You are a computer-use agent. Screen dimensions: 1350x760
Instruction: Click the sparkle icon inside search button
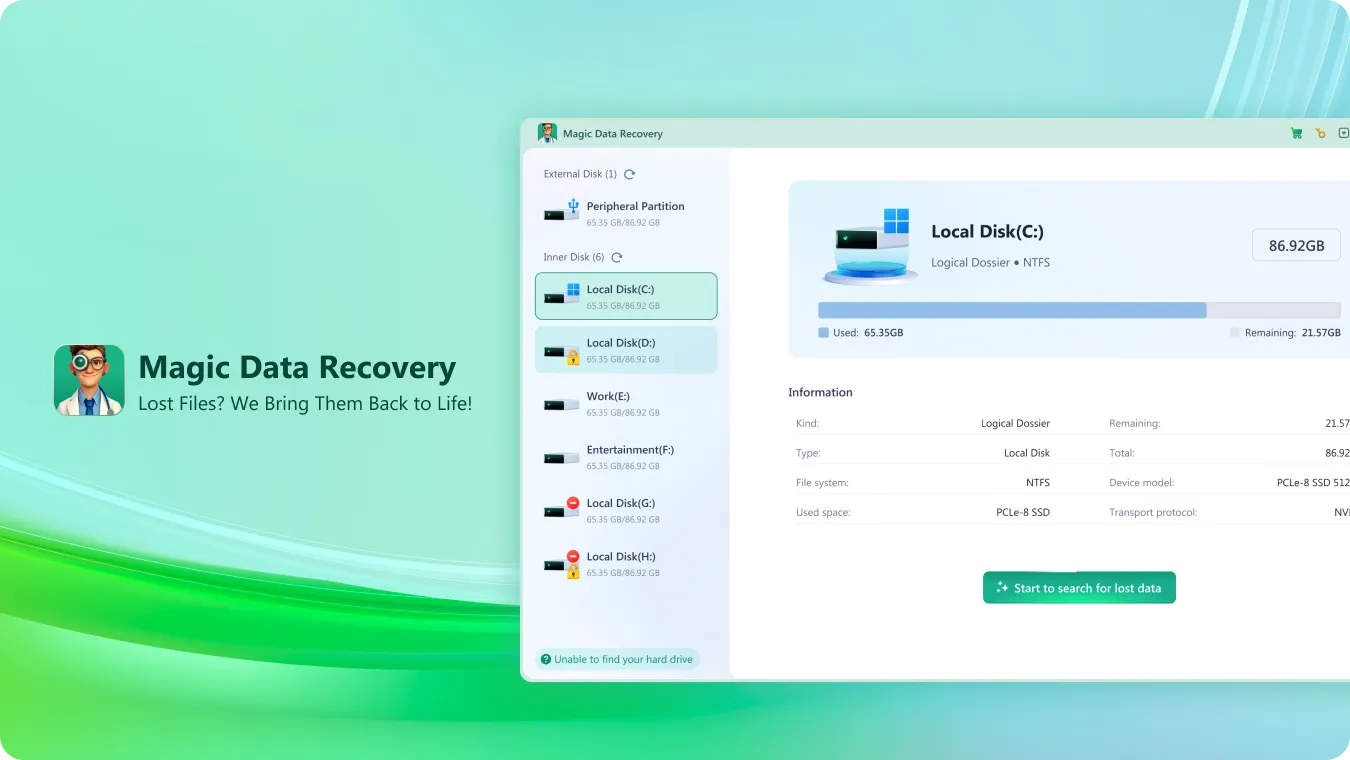click(1001, 587)
